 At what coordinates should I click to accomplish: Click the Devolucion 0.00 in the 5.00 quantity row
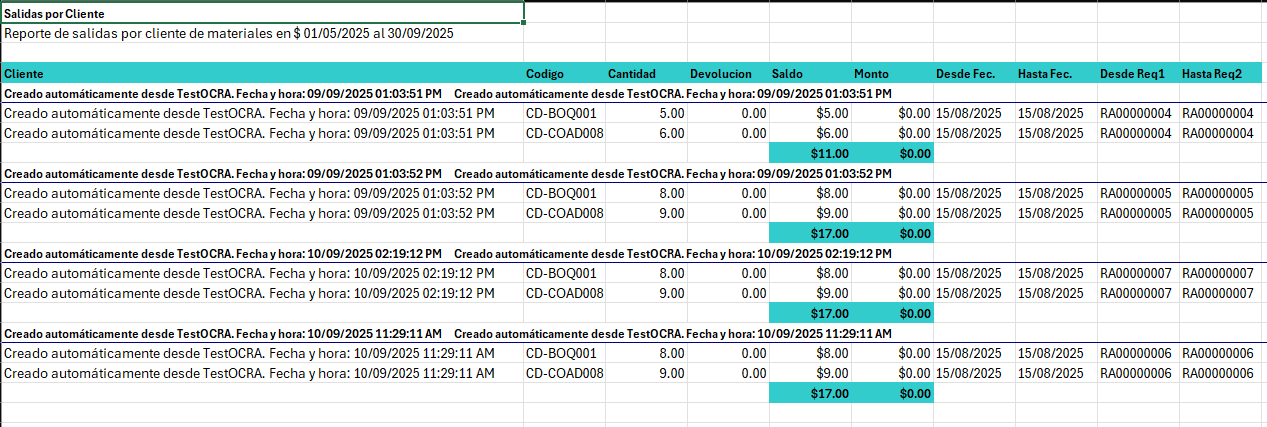click(x=728, y=113)
